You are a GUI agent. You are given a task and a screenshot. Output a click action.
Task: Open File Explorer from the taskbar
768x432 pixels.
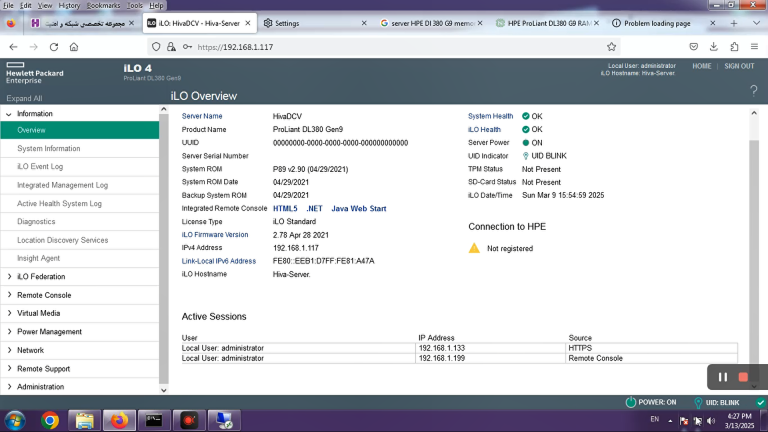[x=84, y=421]
